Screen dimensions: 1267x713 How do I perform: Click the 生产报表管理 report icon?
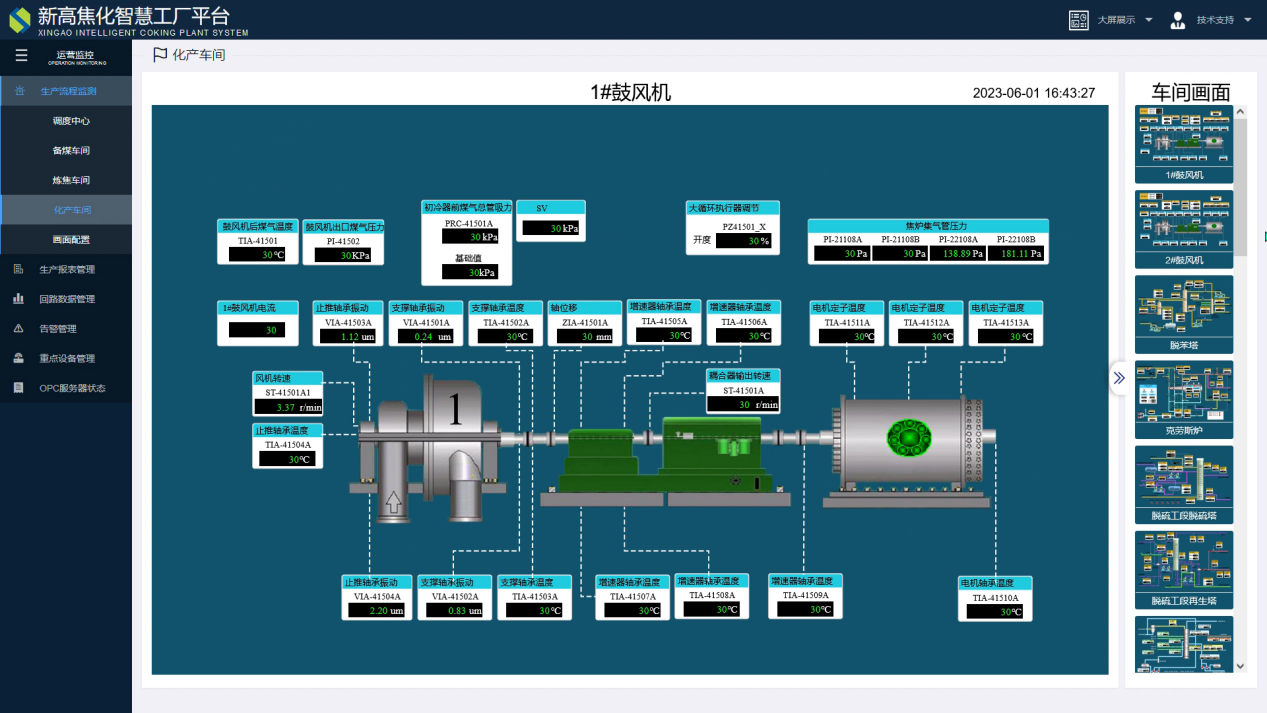(18, 269)
